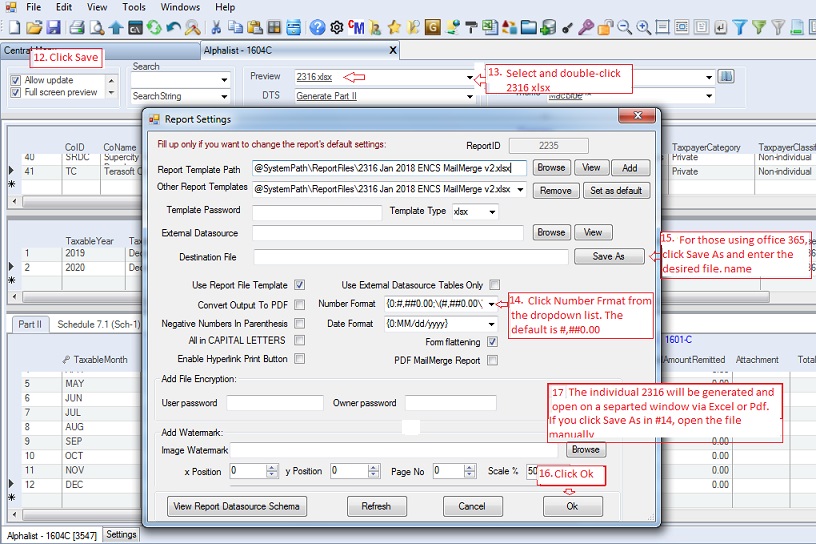Switch to the Settings bottom tab
The height and width of the screenshot is (544, 816).
pyautogui.click(x=121, y=535)
